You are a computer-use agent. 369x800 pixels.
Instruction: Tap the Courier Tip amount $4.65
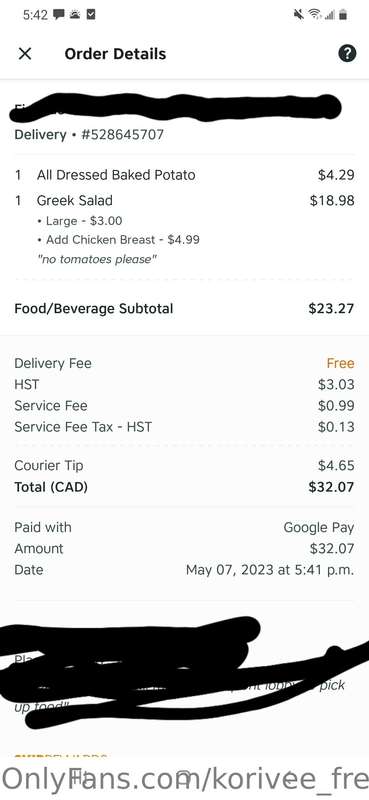336,465
